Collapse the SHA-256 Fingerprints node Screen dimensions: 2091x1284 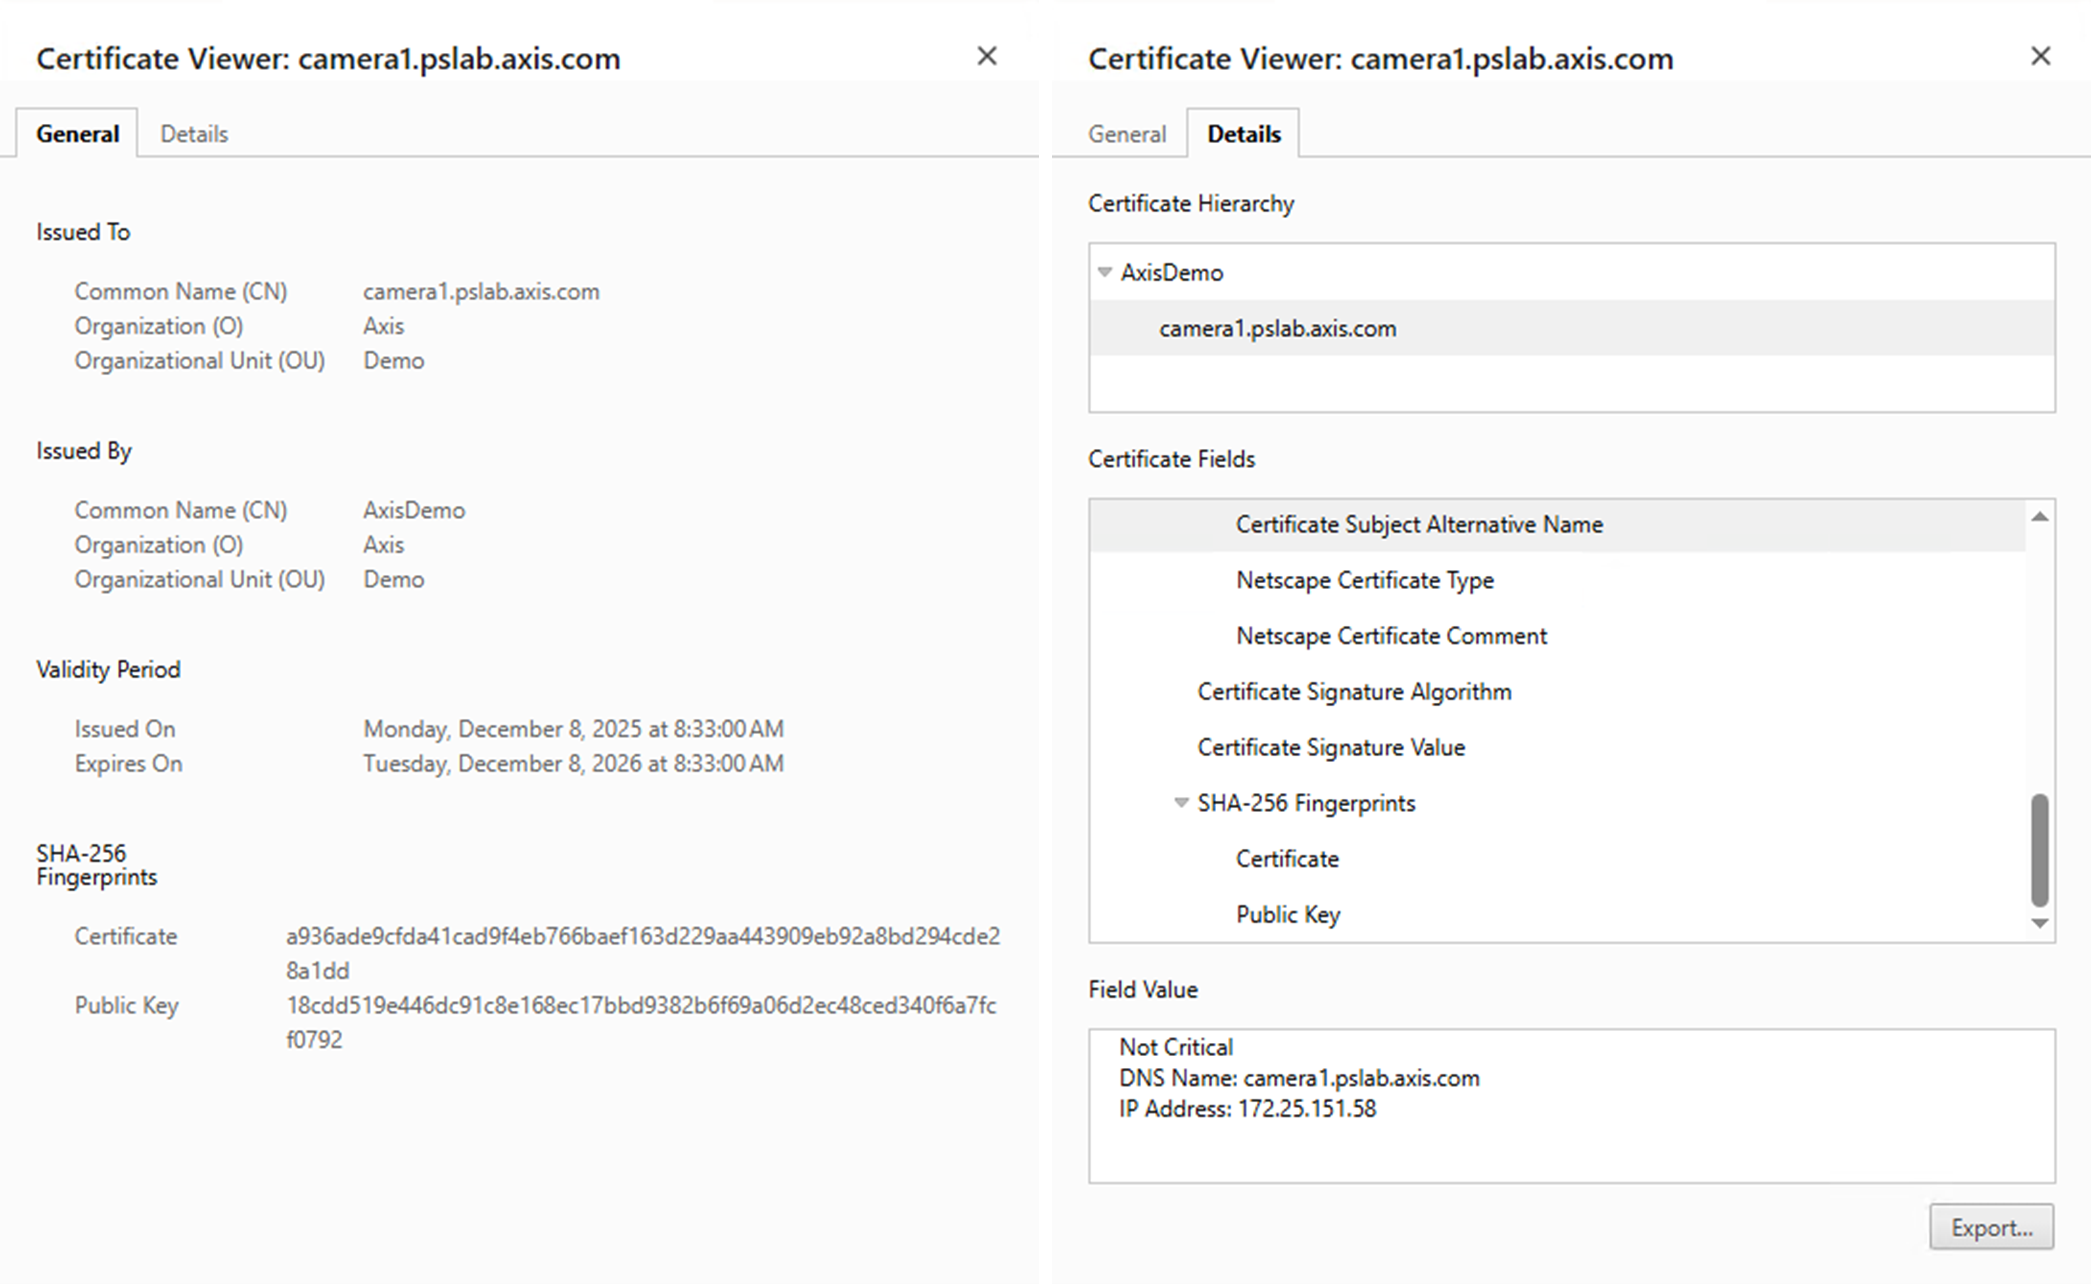coord(1181,803)
